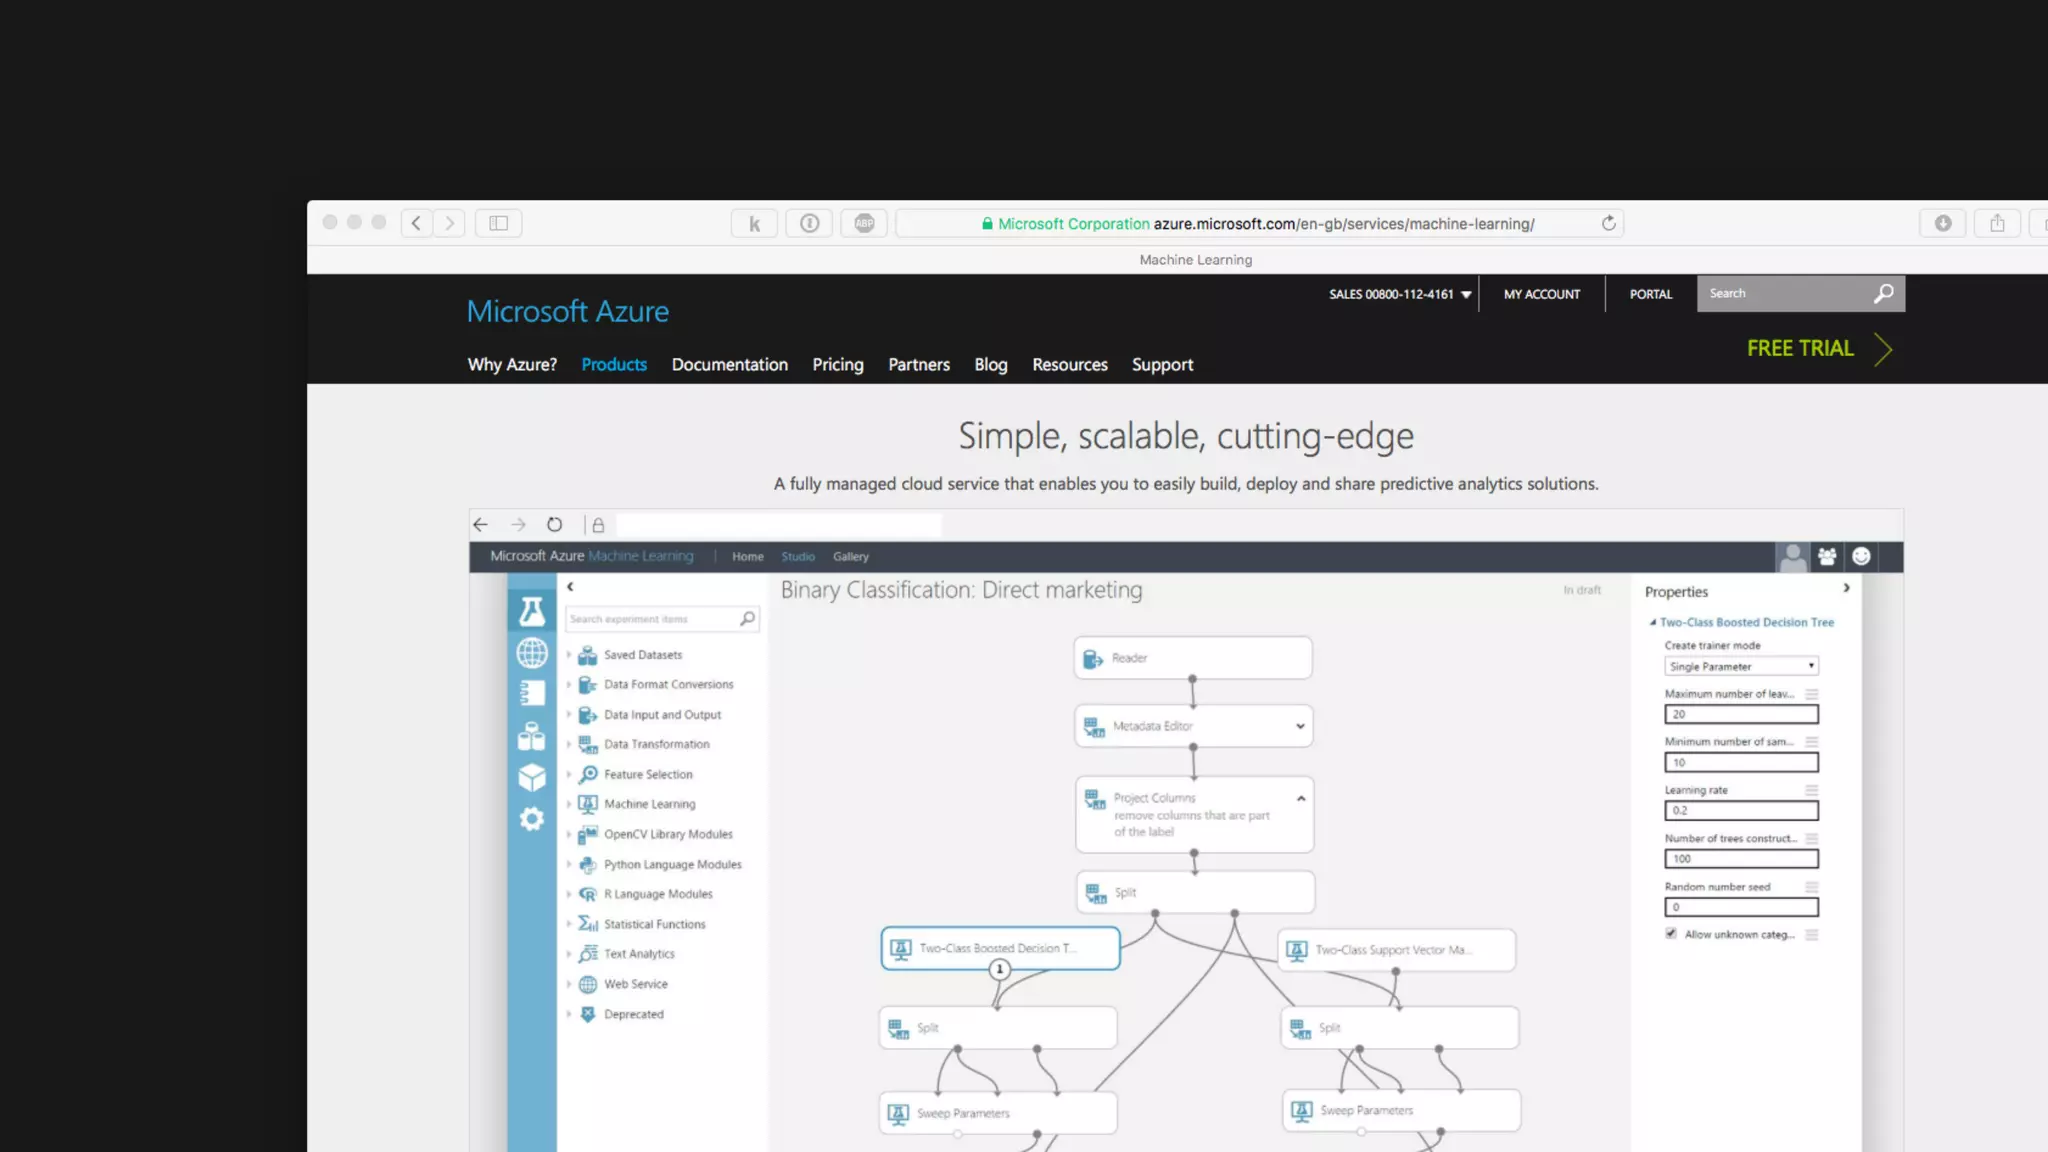
Task: Collapse the Project Columns node comment
Action: pos(1301,798)
